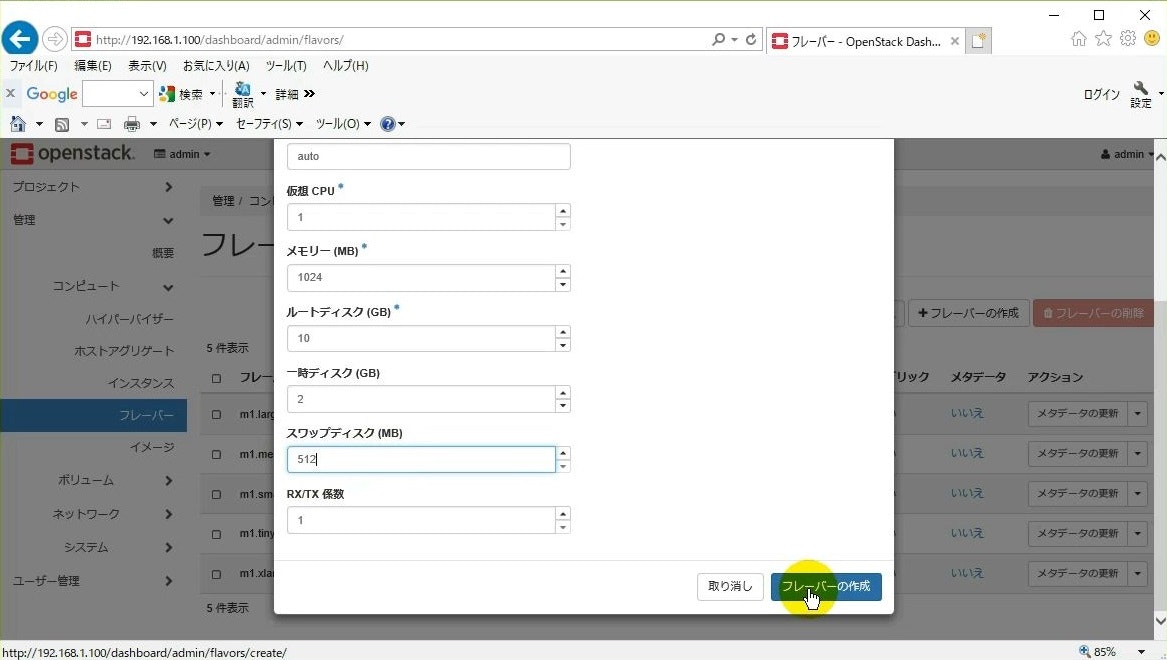Open the ツール(O) command bar dropdown
This screenshot has width=1167, height=660.
tap(343, 124)
